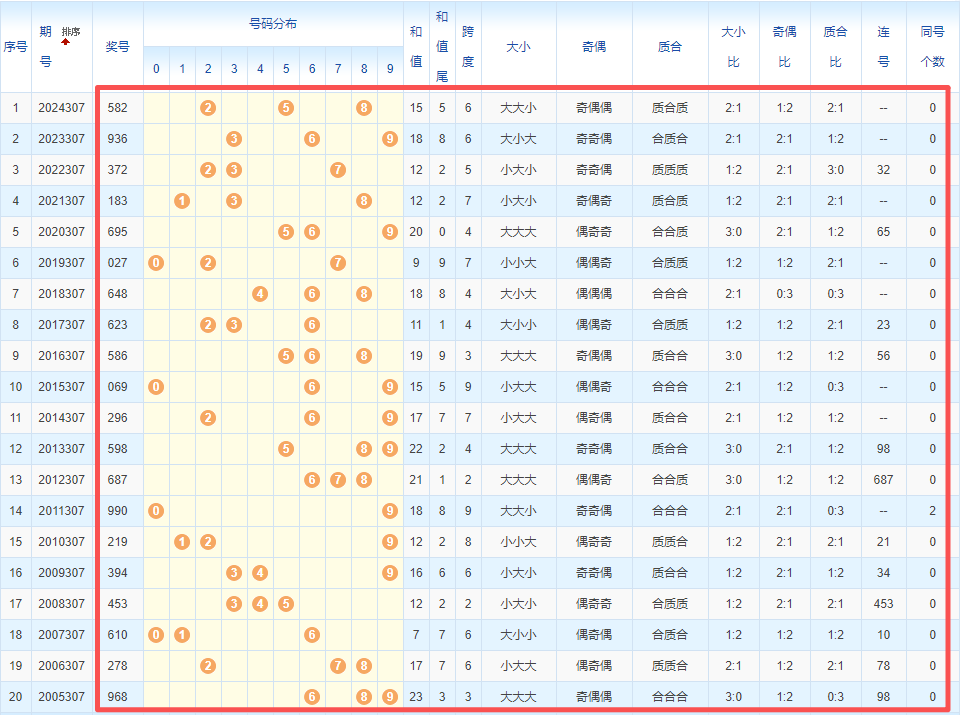Click the orange ball 0 in row 2015307
Image resolution: width=960 pixels, height=715 pixels.
(x=156, y=387)
